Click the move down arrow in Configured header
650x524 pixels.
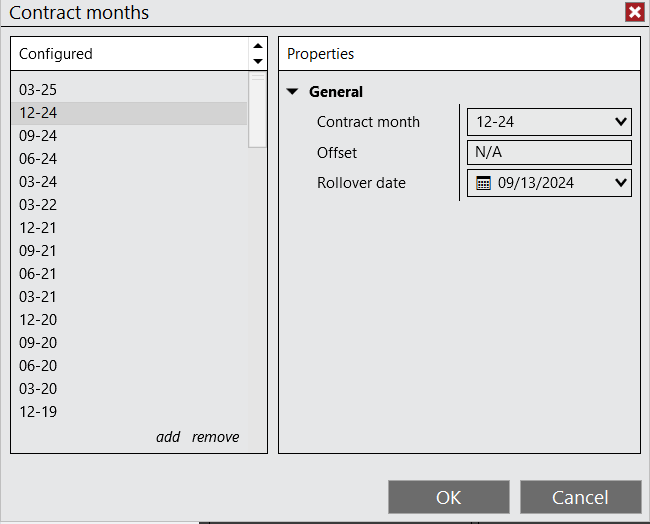(258, 61)
